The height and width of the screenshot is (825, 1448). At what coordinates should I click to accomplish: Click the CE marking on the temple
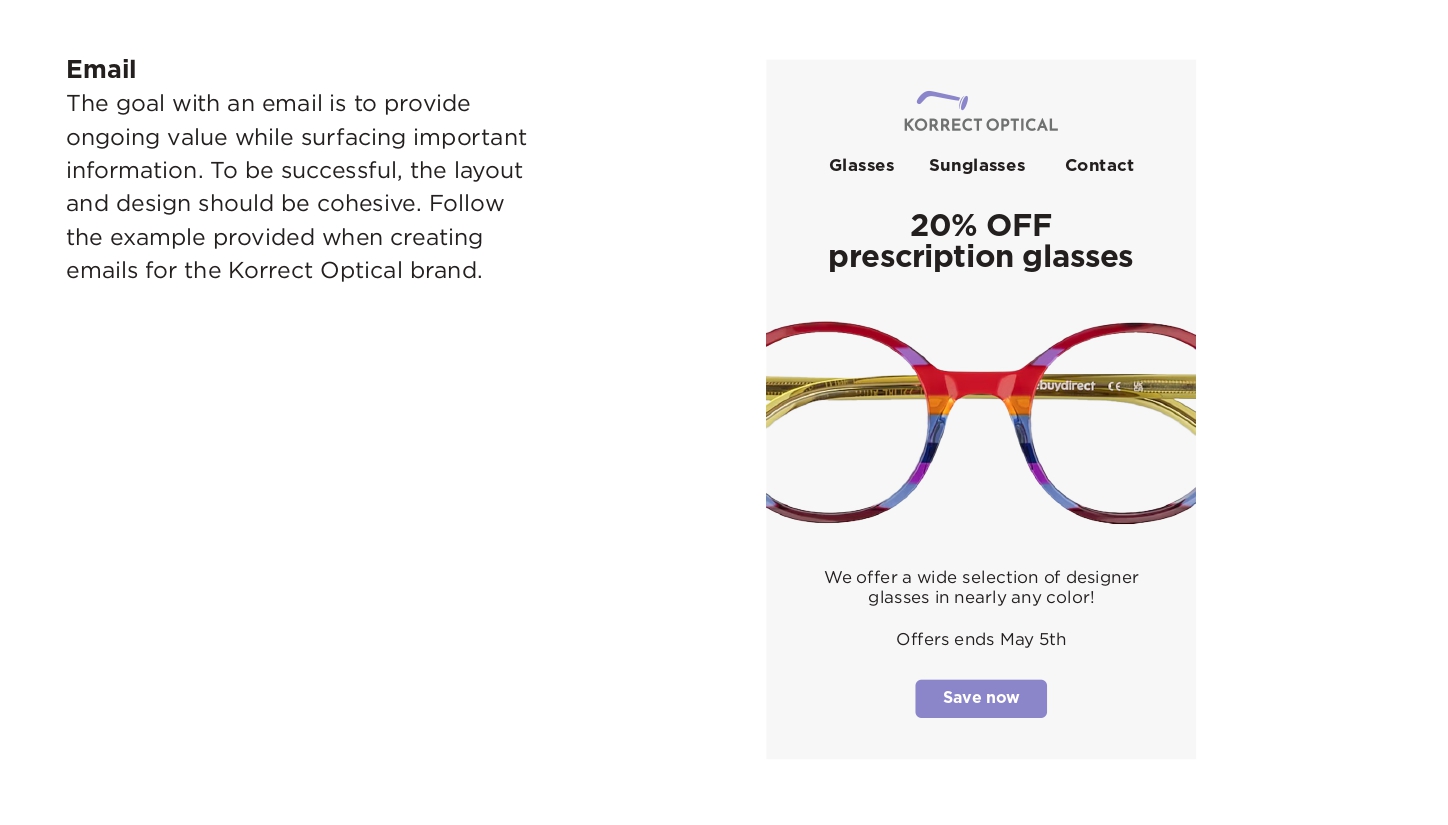click(1114, 386)
